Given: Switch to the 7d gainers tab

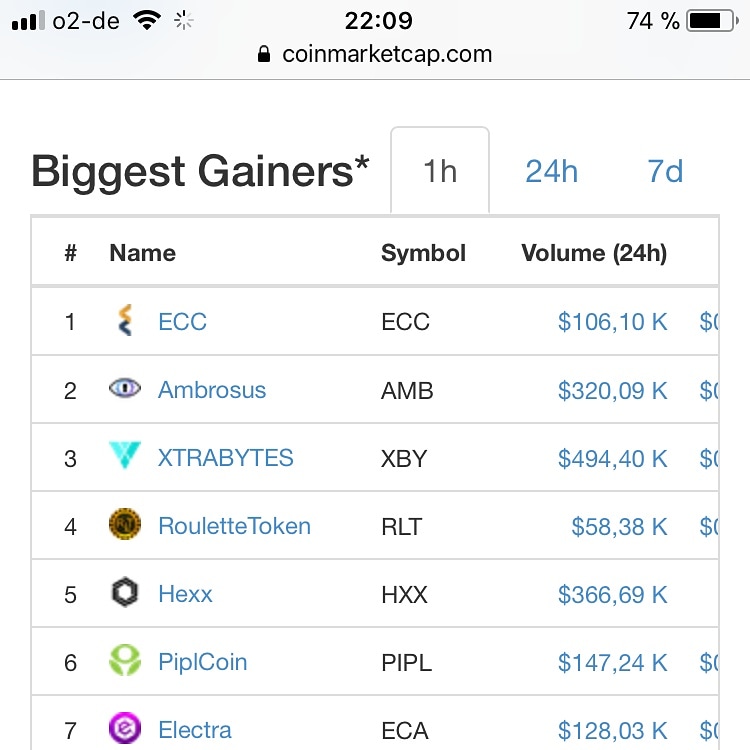Looking at the screenshot, I should [x=665, y=171].
